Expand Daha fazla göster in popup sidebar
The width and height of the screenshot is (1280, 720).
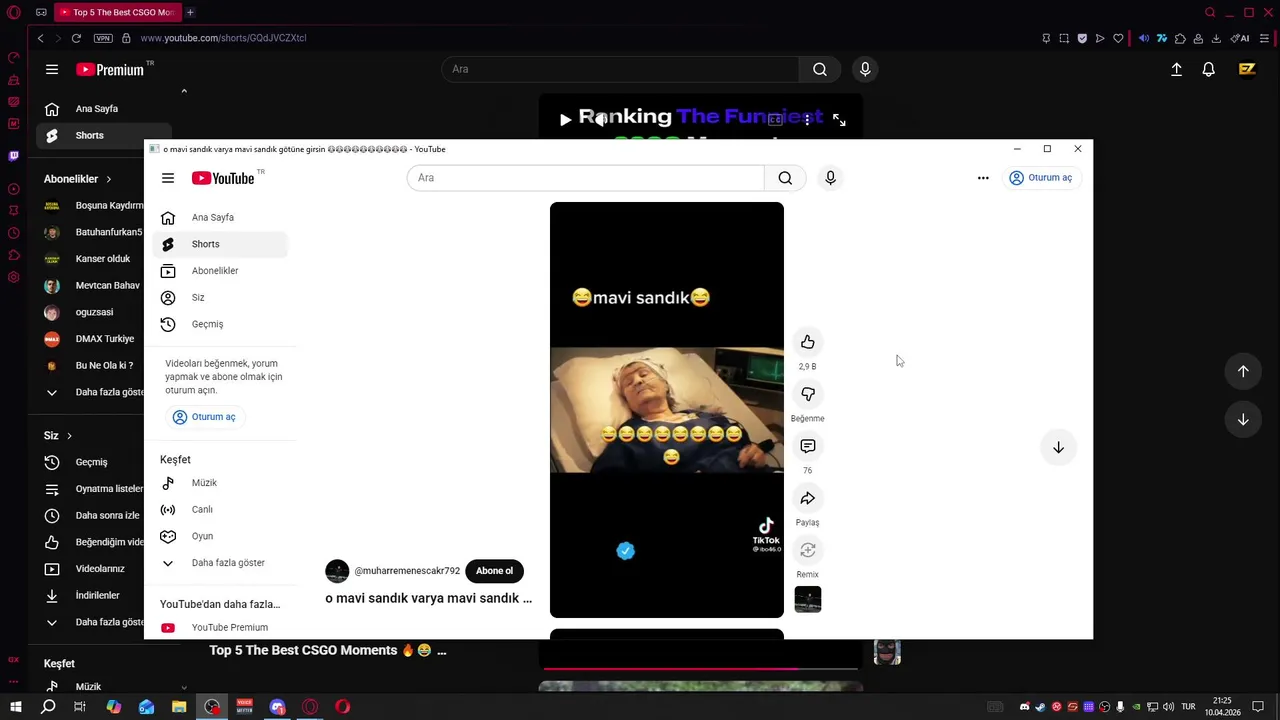(x=220, y=563)
